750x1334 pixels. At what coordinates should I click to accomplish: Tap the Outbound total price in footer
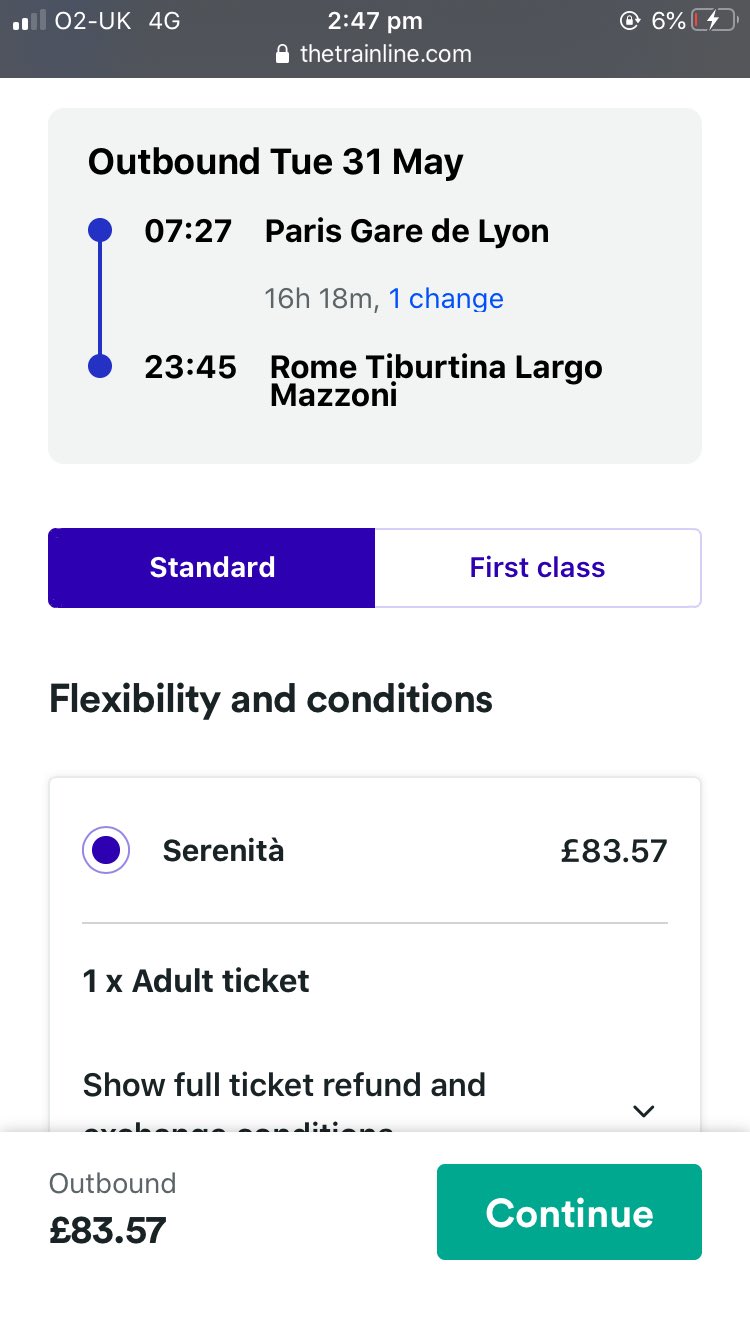[107, 1230]
